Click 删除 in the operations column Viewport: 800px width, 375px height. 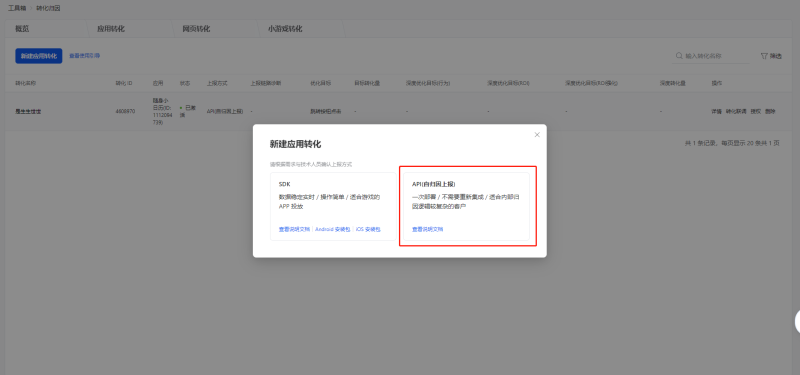click(770, 111)
